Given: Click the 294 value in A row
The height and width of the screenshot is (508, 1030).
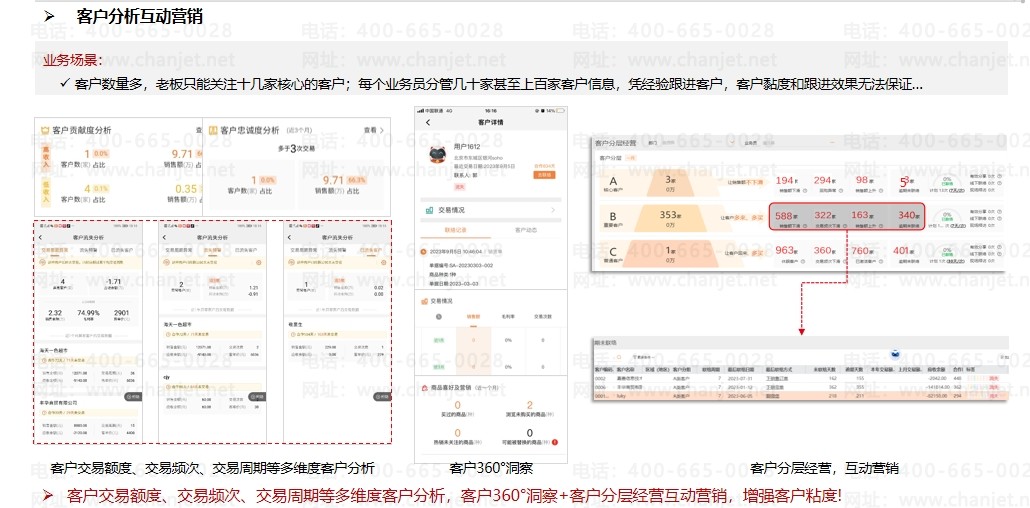Looking at the screenshot, I should 824,180.
